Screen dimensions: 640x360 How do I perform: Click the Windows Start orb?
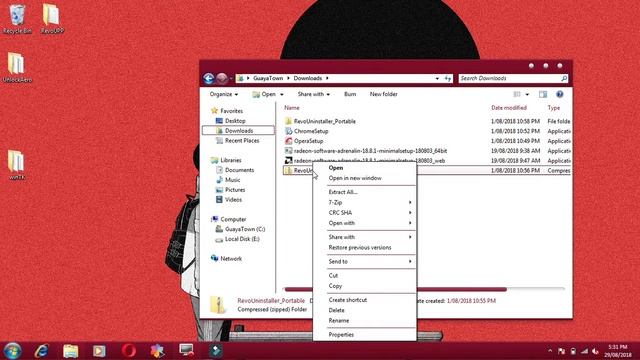[12, 351]
